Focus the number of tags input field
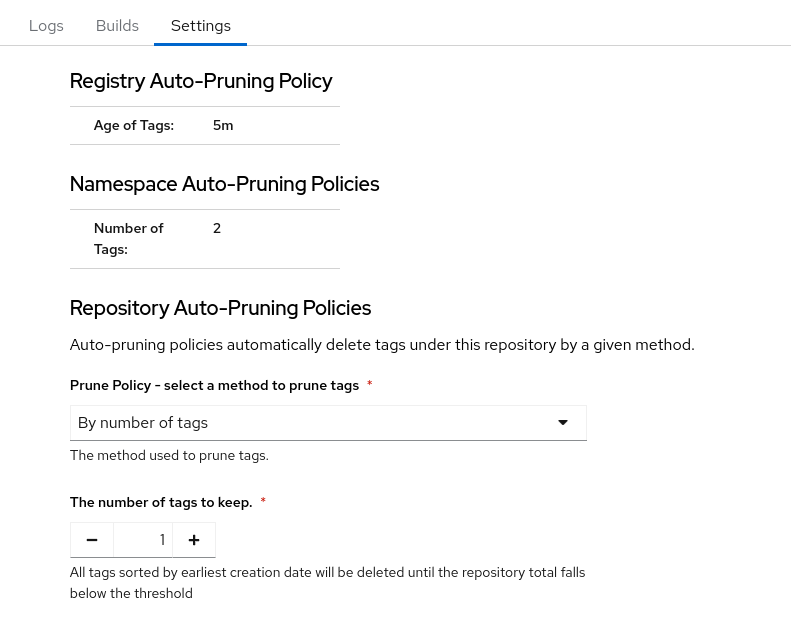 point(143,540)
